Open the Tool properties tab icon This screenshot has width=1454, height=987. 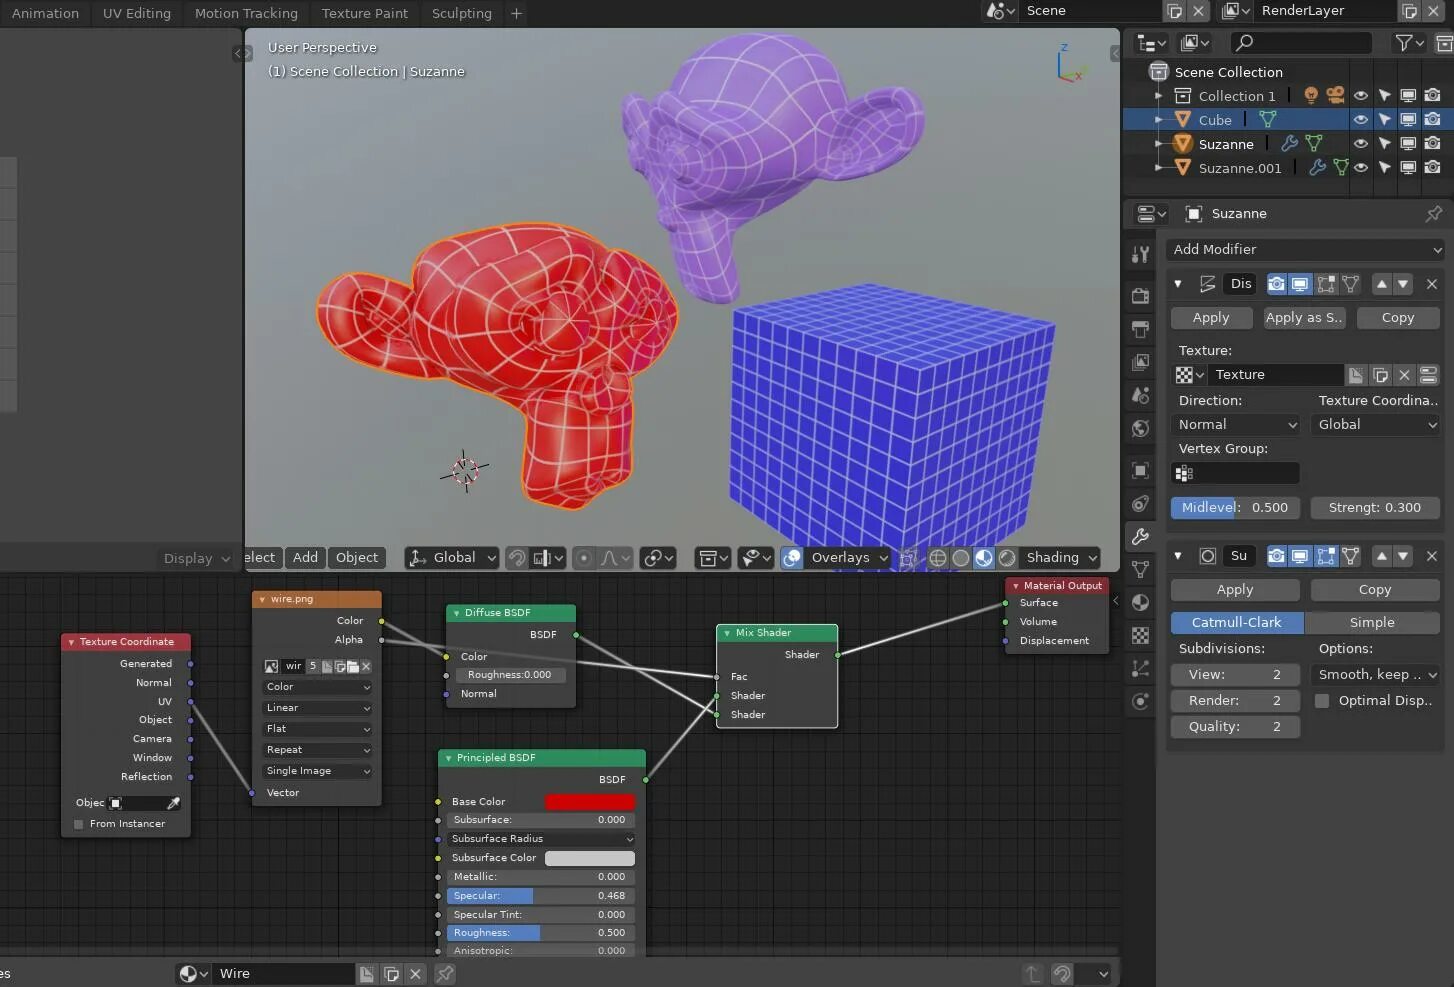point(1140,255)
